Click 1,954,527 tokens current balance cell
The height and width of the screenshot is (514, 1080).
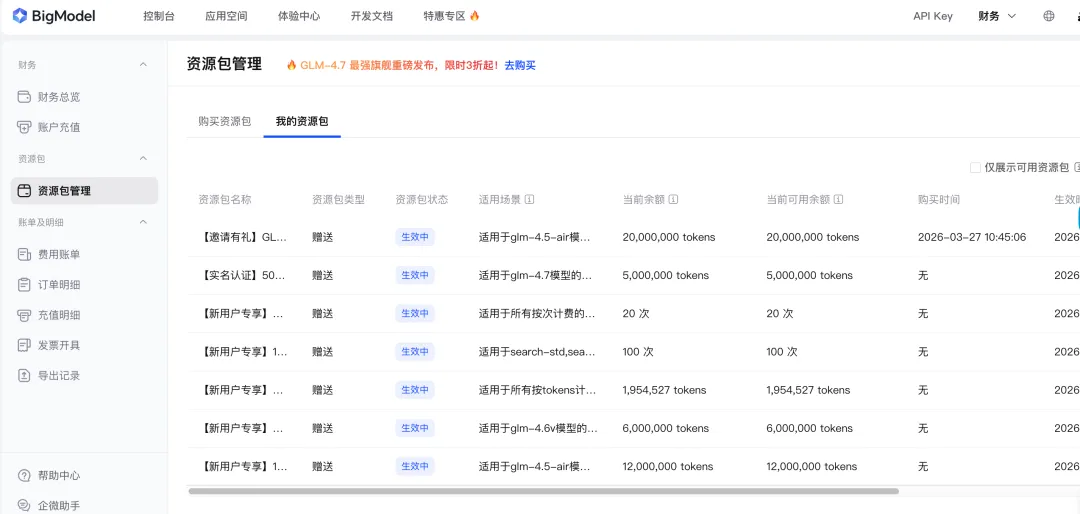[x=664, y=390]
